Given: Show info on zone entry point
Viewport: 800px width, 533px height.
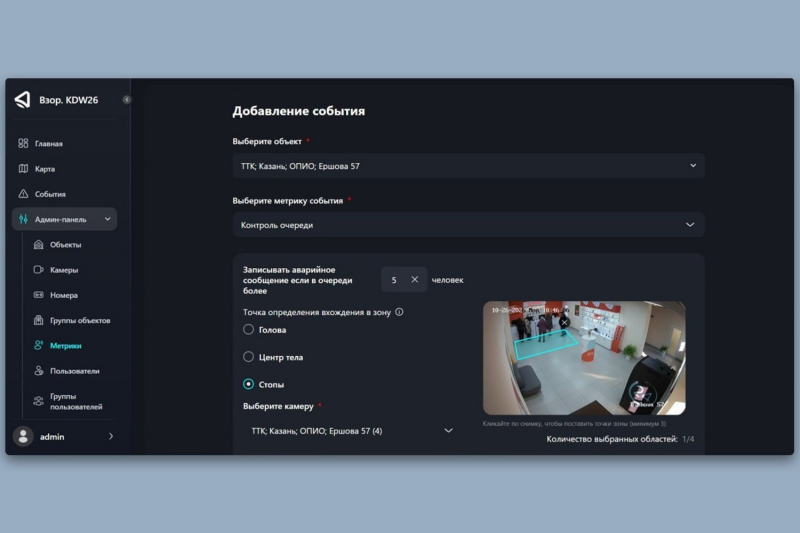Looking at the screenshot, I should (x=399, y=312).
